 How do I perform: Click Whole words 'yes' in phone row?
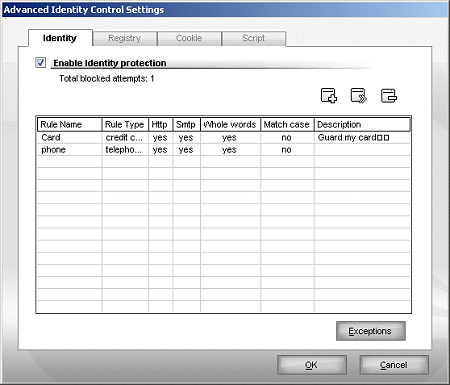230,150
